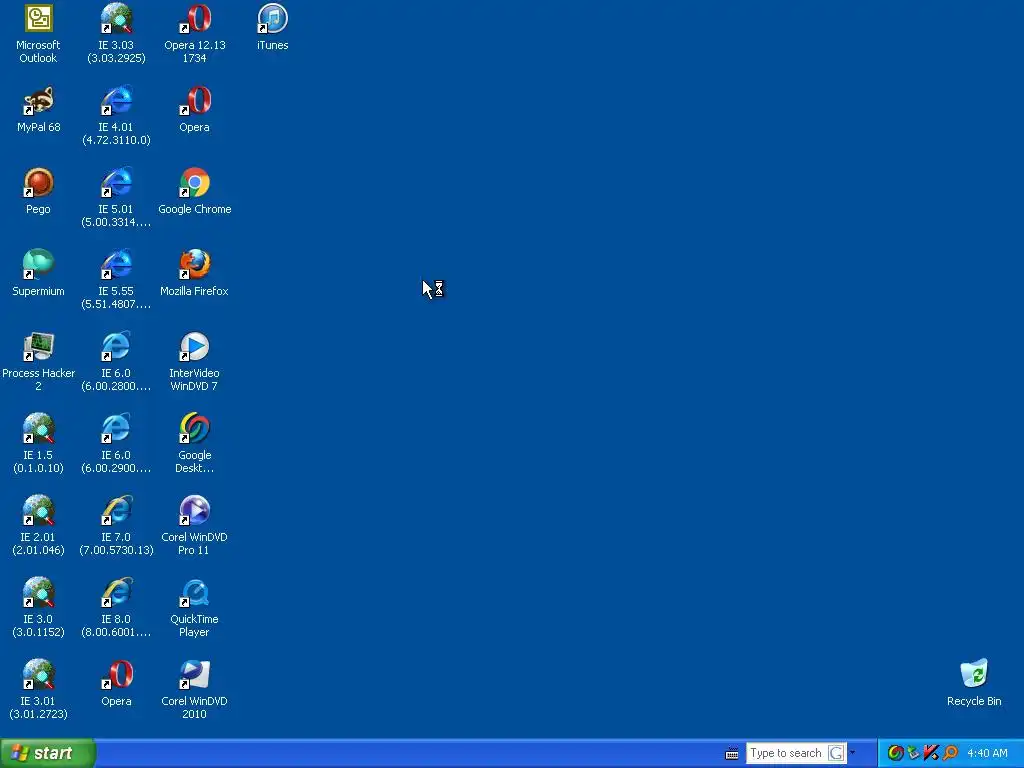This screenshot has width=1024, height=768.
Task: Select the Opera 12.13 1734 icon
Action: pyautogui.click(x=195, y=18)
